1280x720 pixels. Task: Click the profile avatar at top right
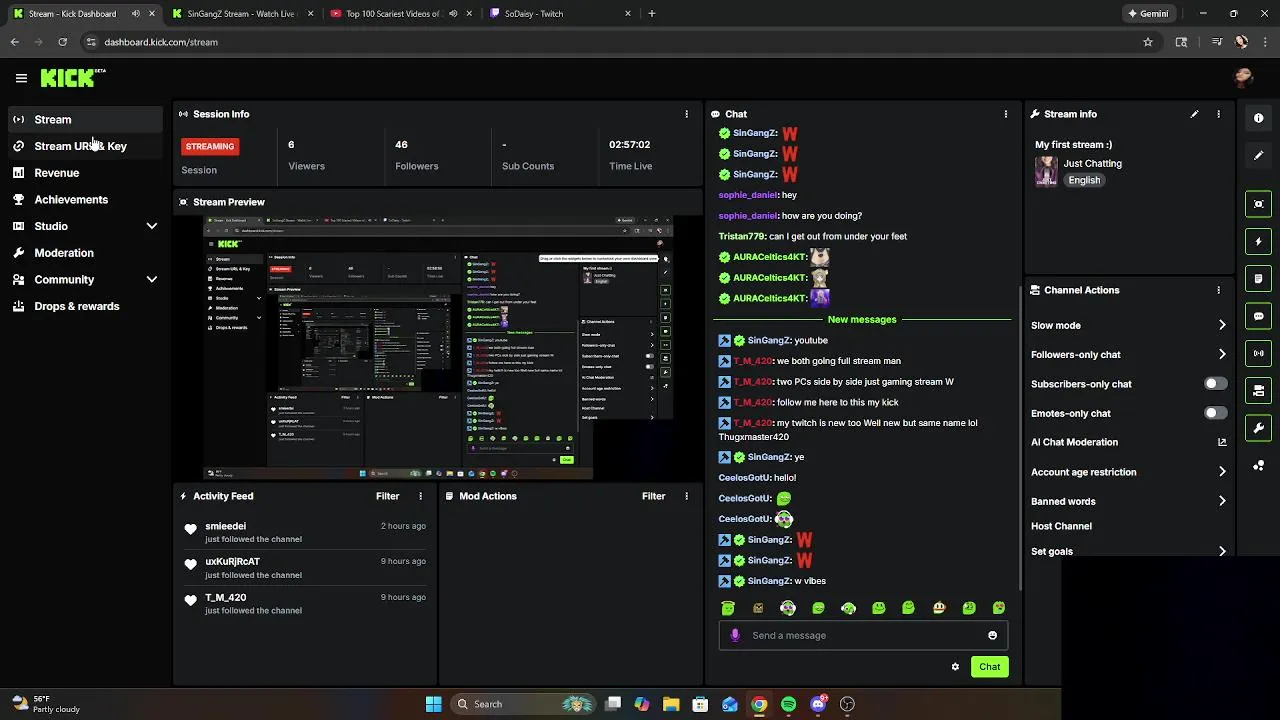coord(1243,77)
